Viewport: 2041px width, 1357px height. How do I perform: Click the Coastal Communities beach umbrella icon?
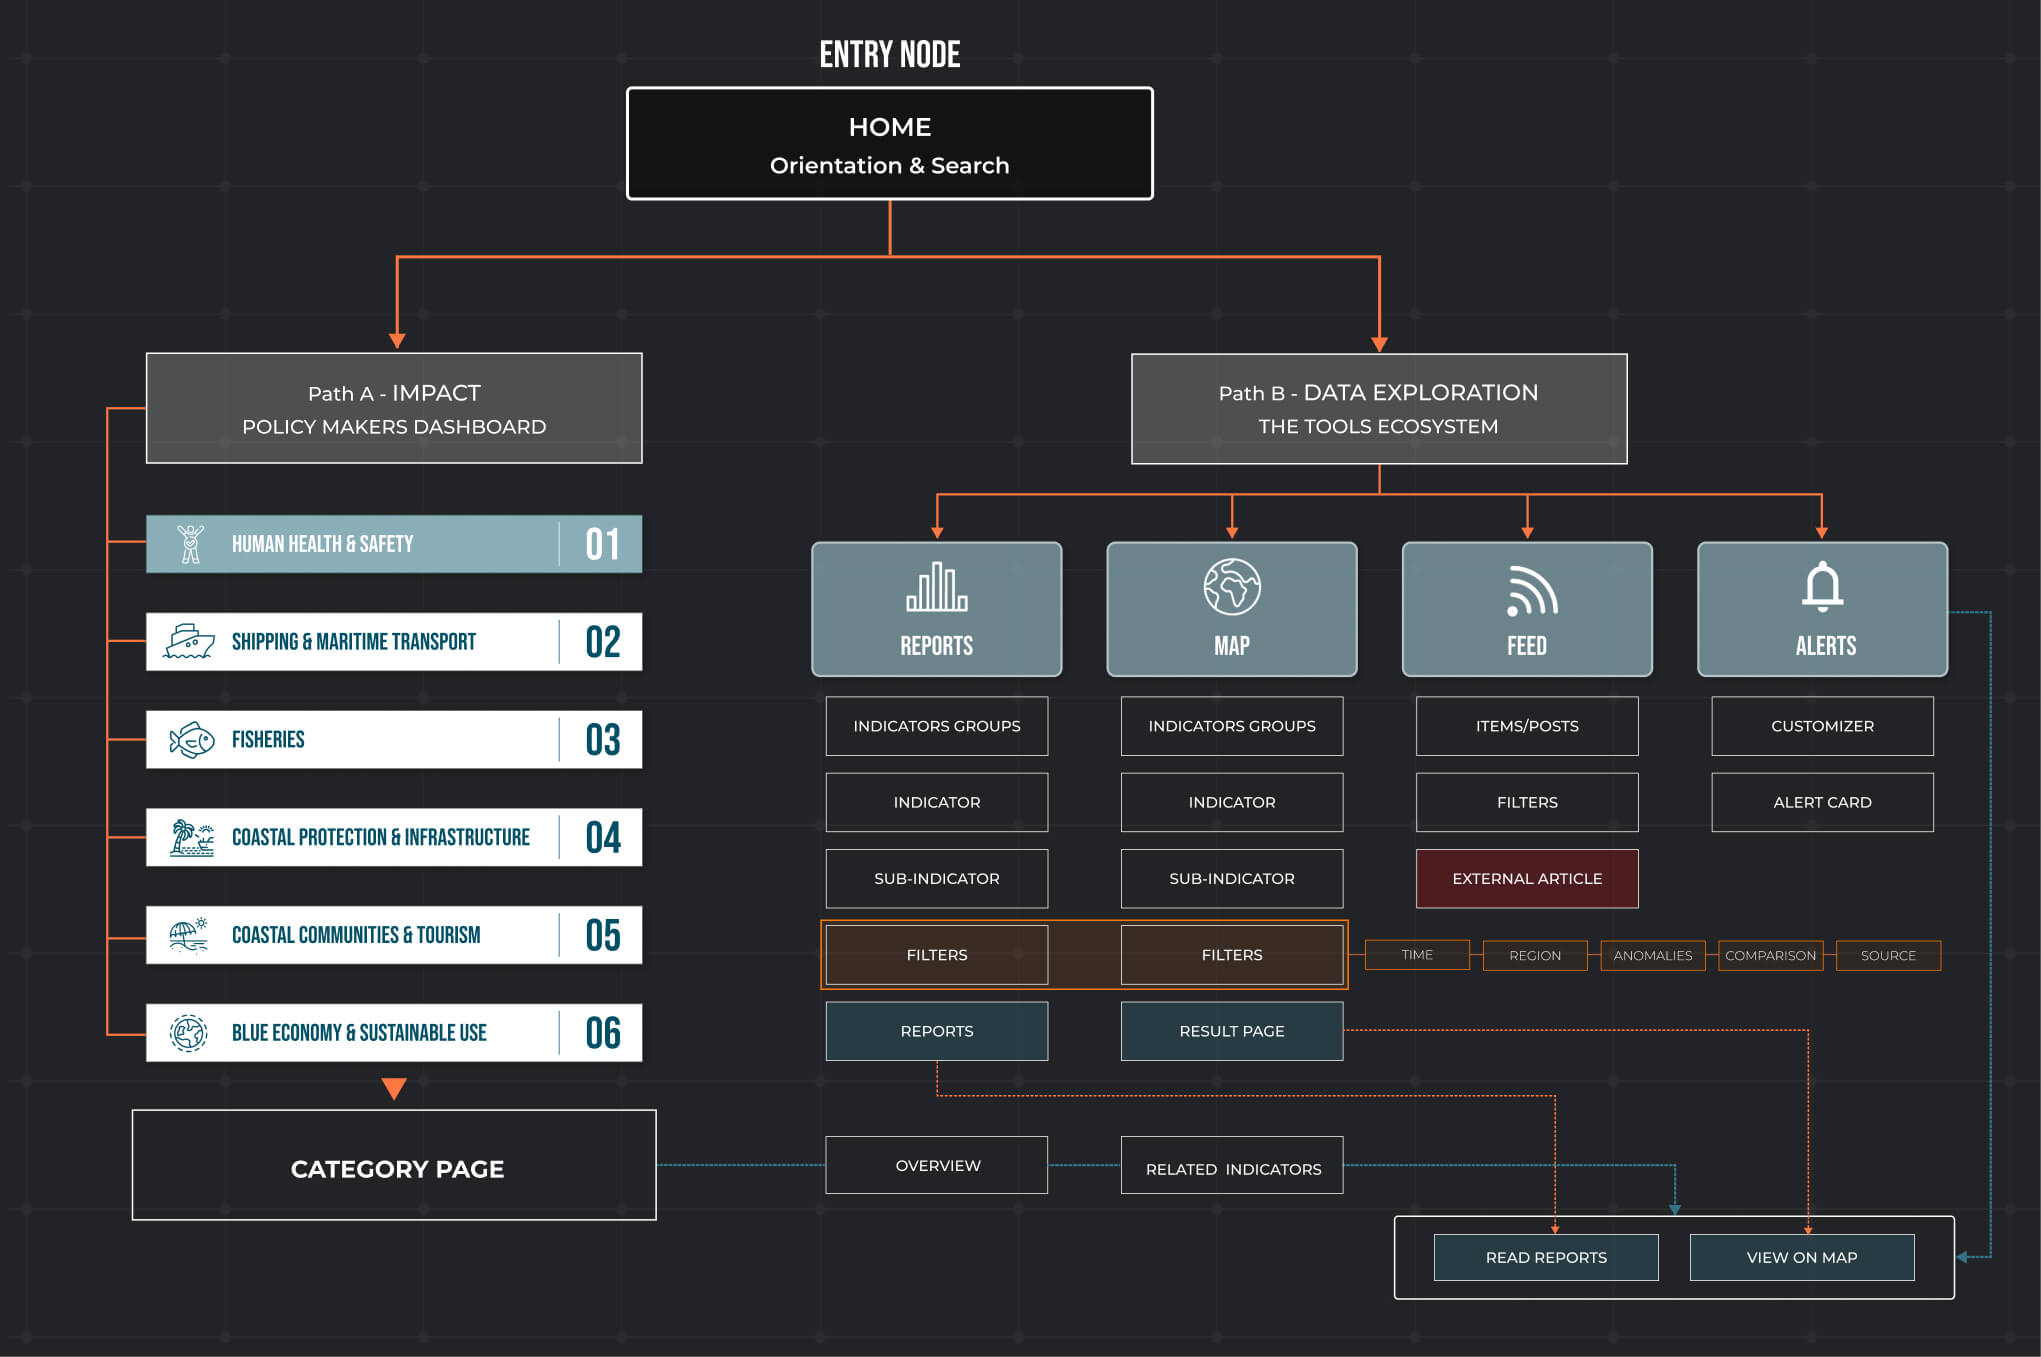click(x=189, y=935)
